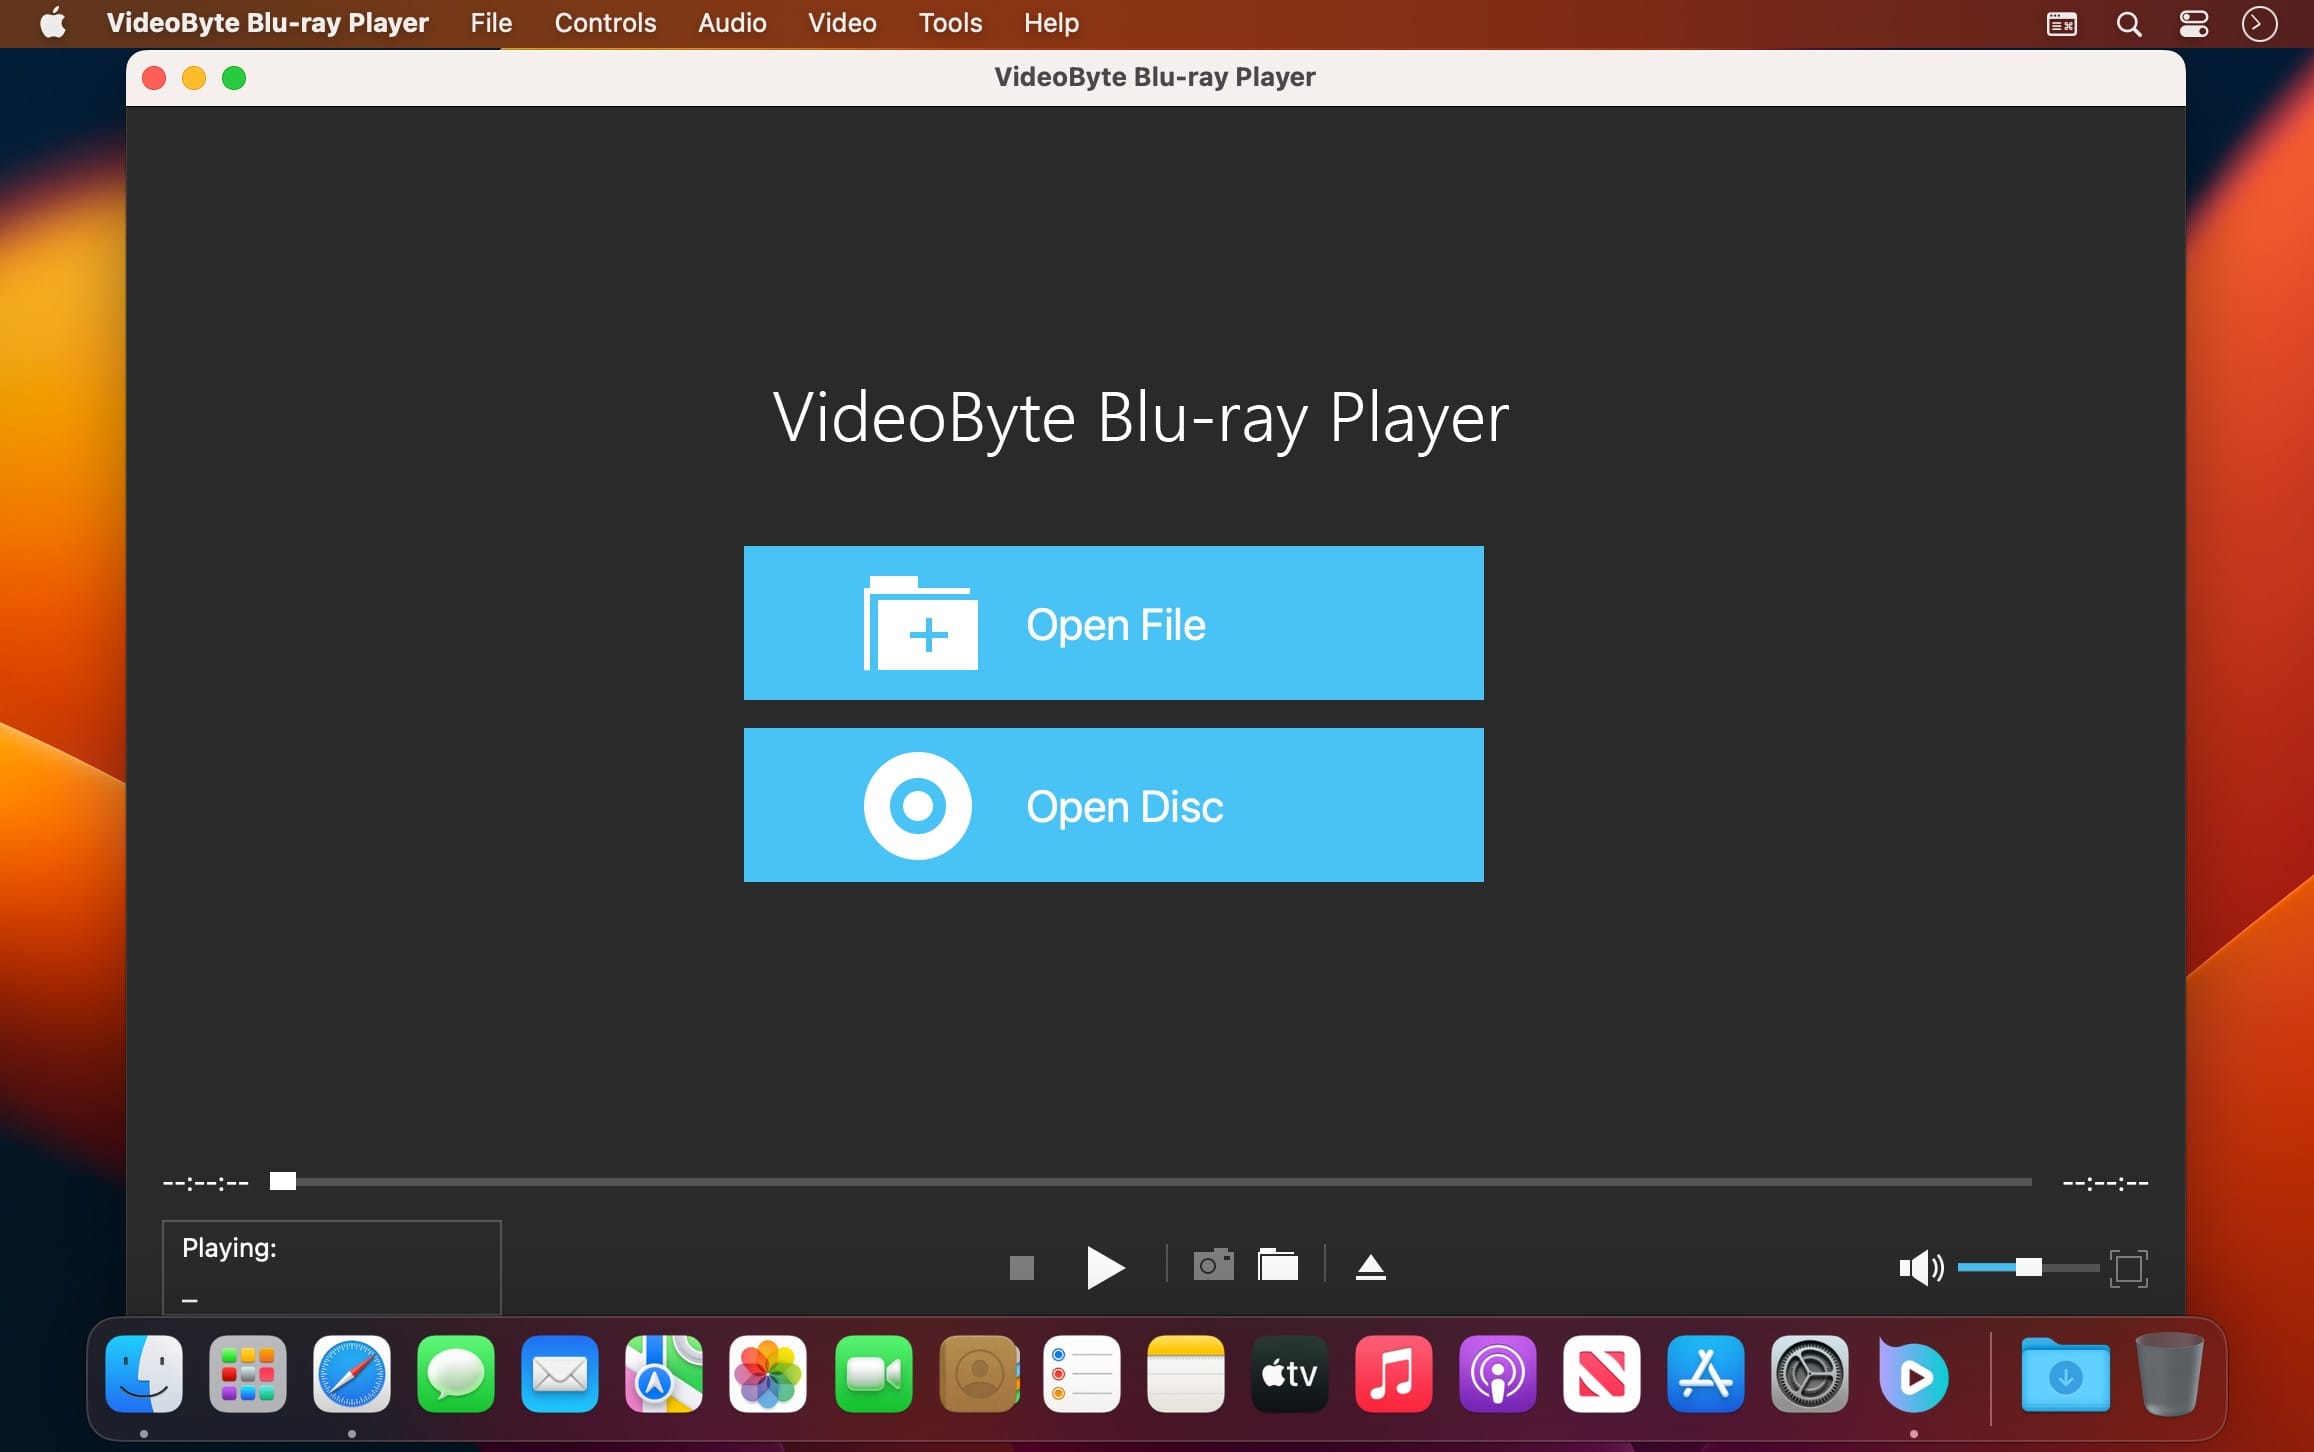Click the Open File button
2314x1452 pixels.
click(x=1113, y=623)
